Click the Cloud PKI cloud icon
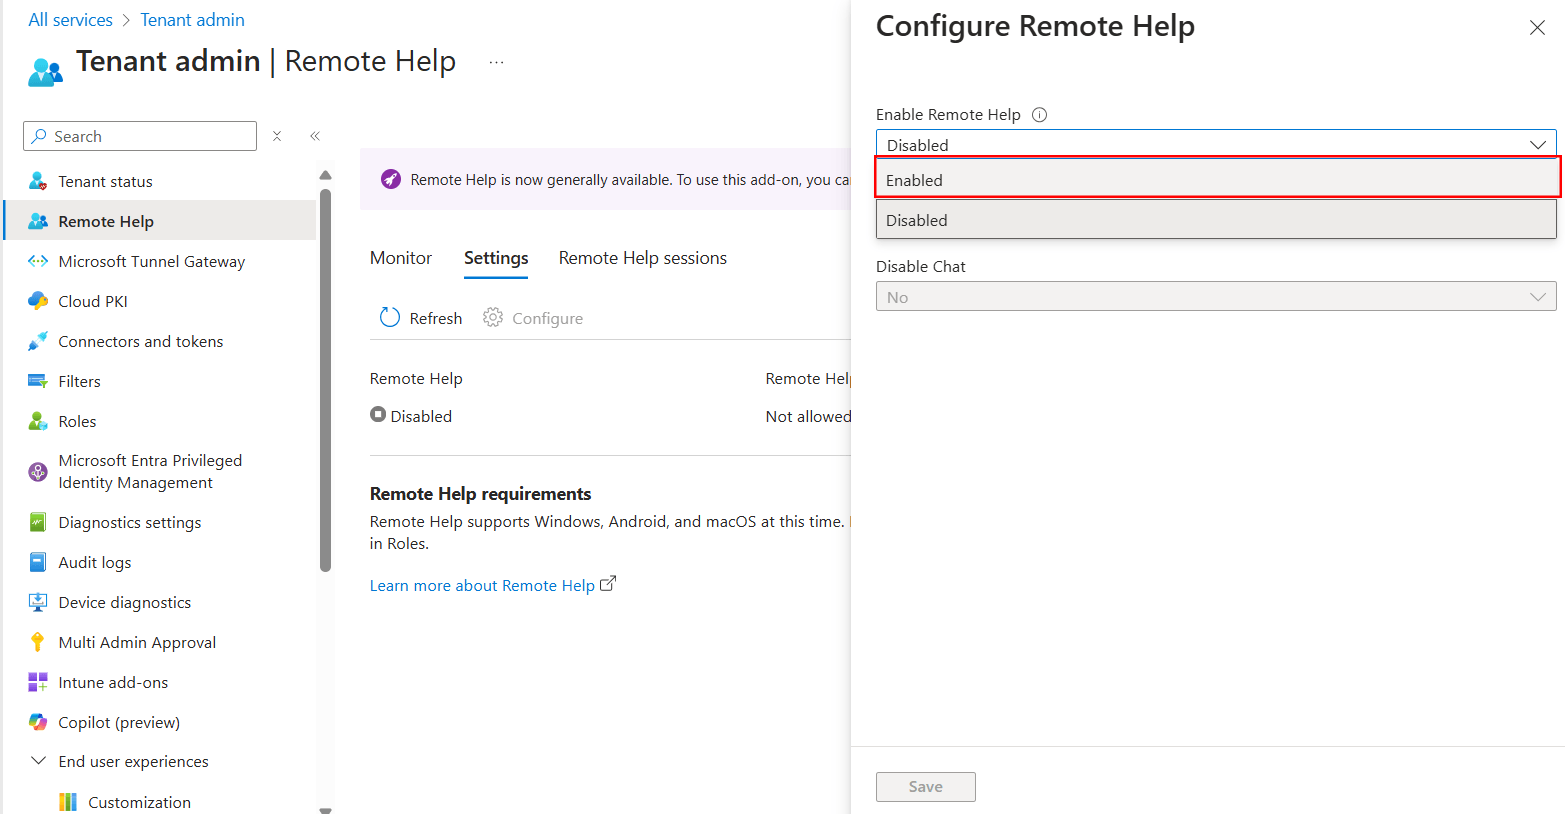Viewport: 1565px width, 814px height. click(x=38, y=301)
